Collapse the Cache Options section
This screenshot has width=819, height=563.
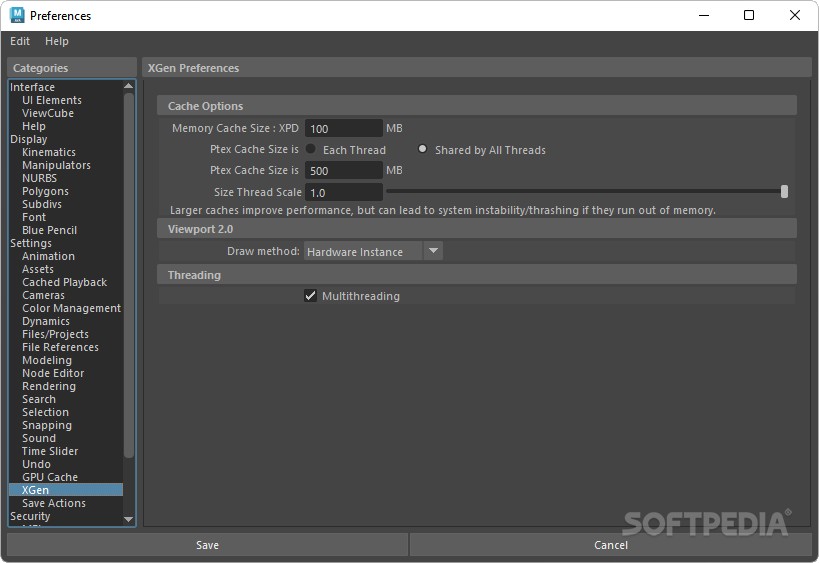click(476, 105)
